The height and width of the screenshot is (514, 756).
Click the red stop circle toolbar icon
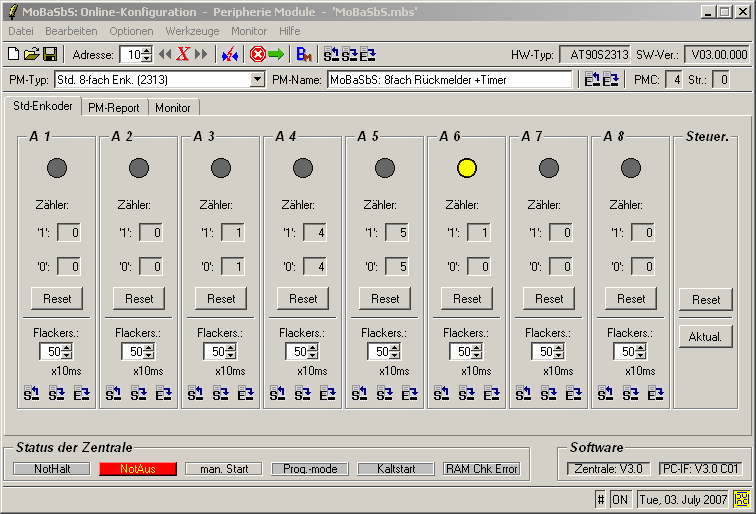point(257,54)
